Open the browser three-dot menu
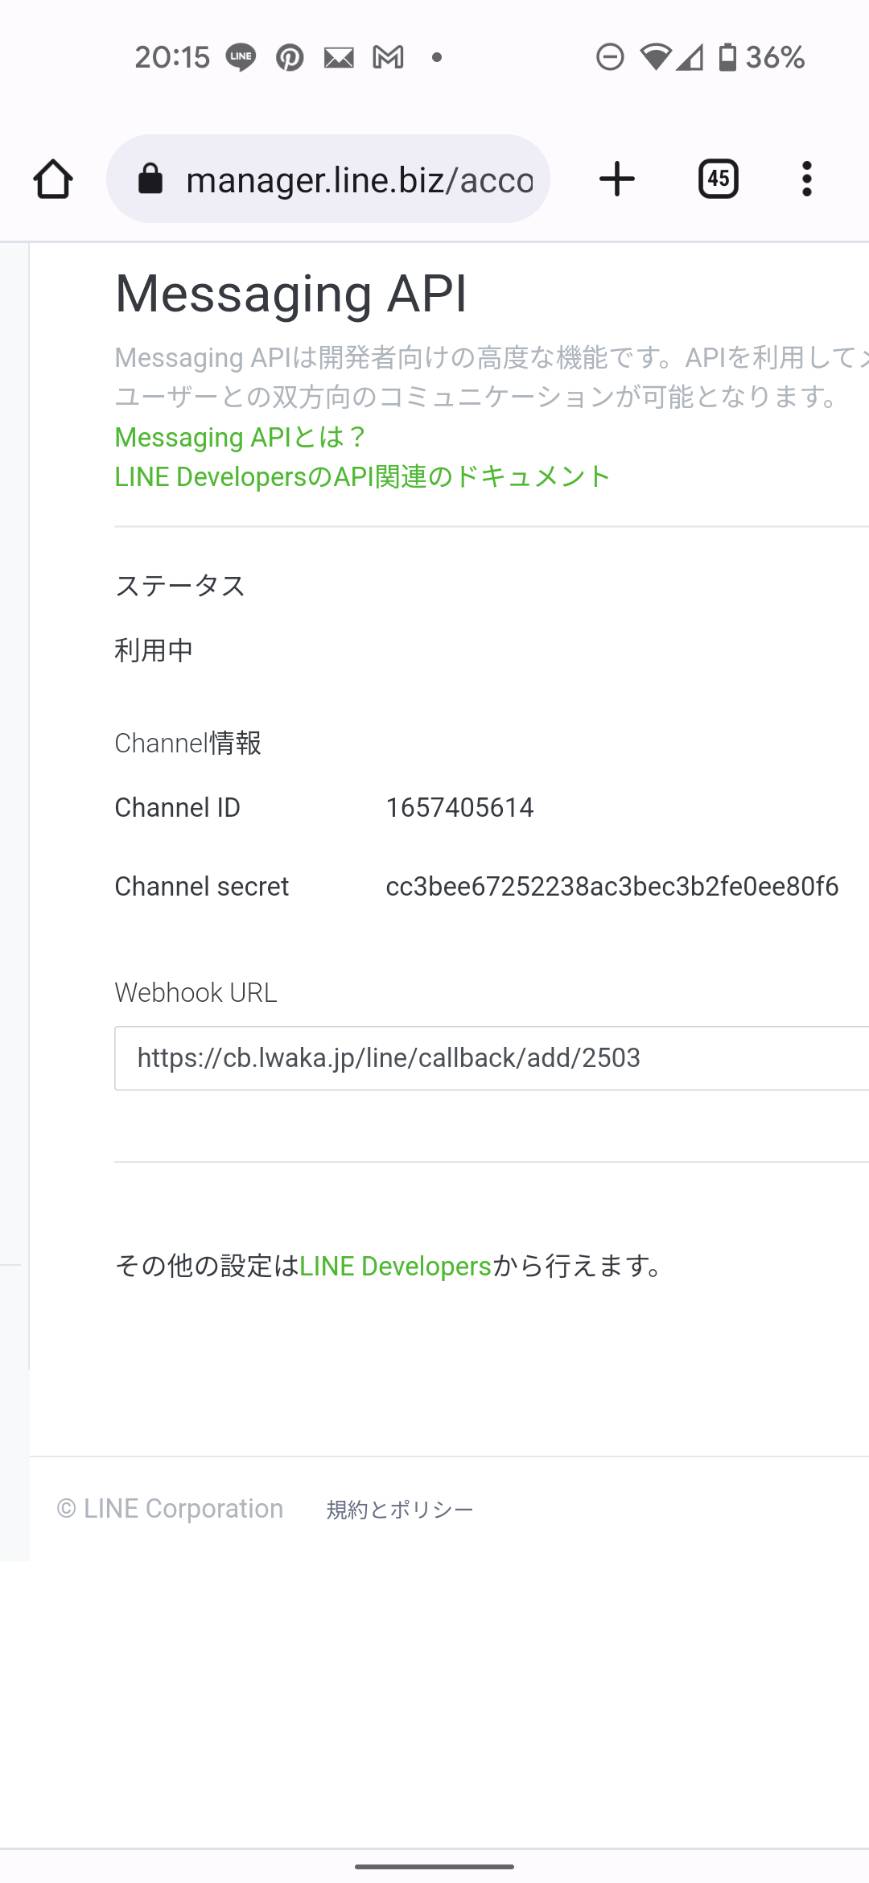 pos(806,180)
